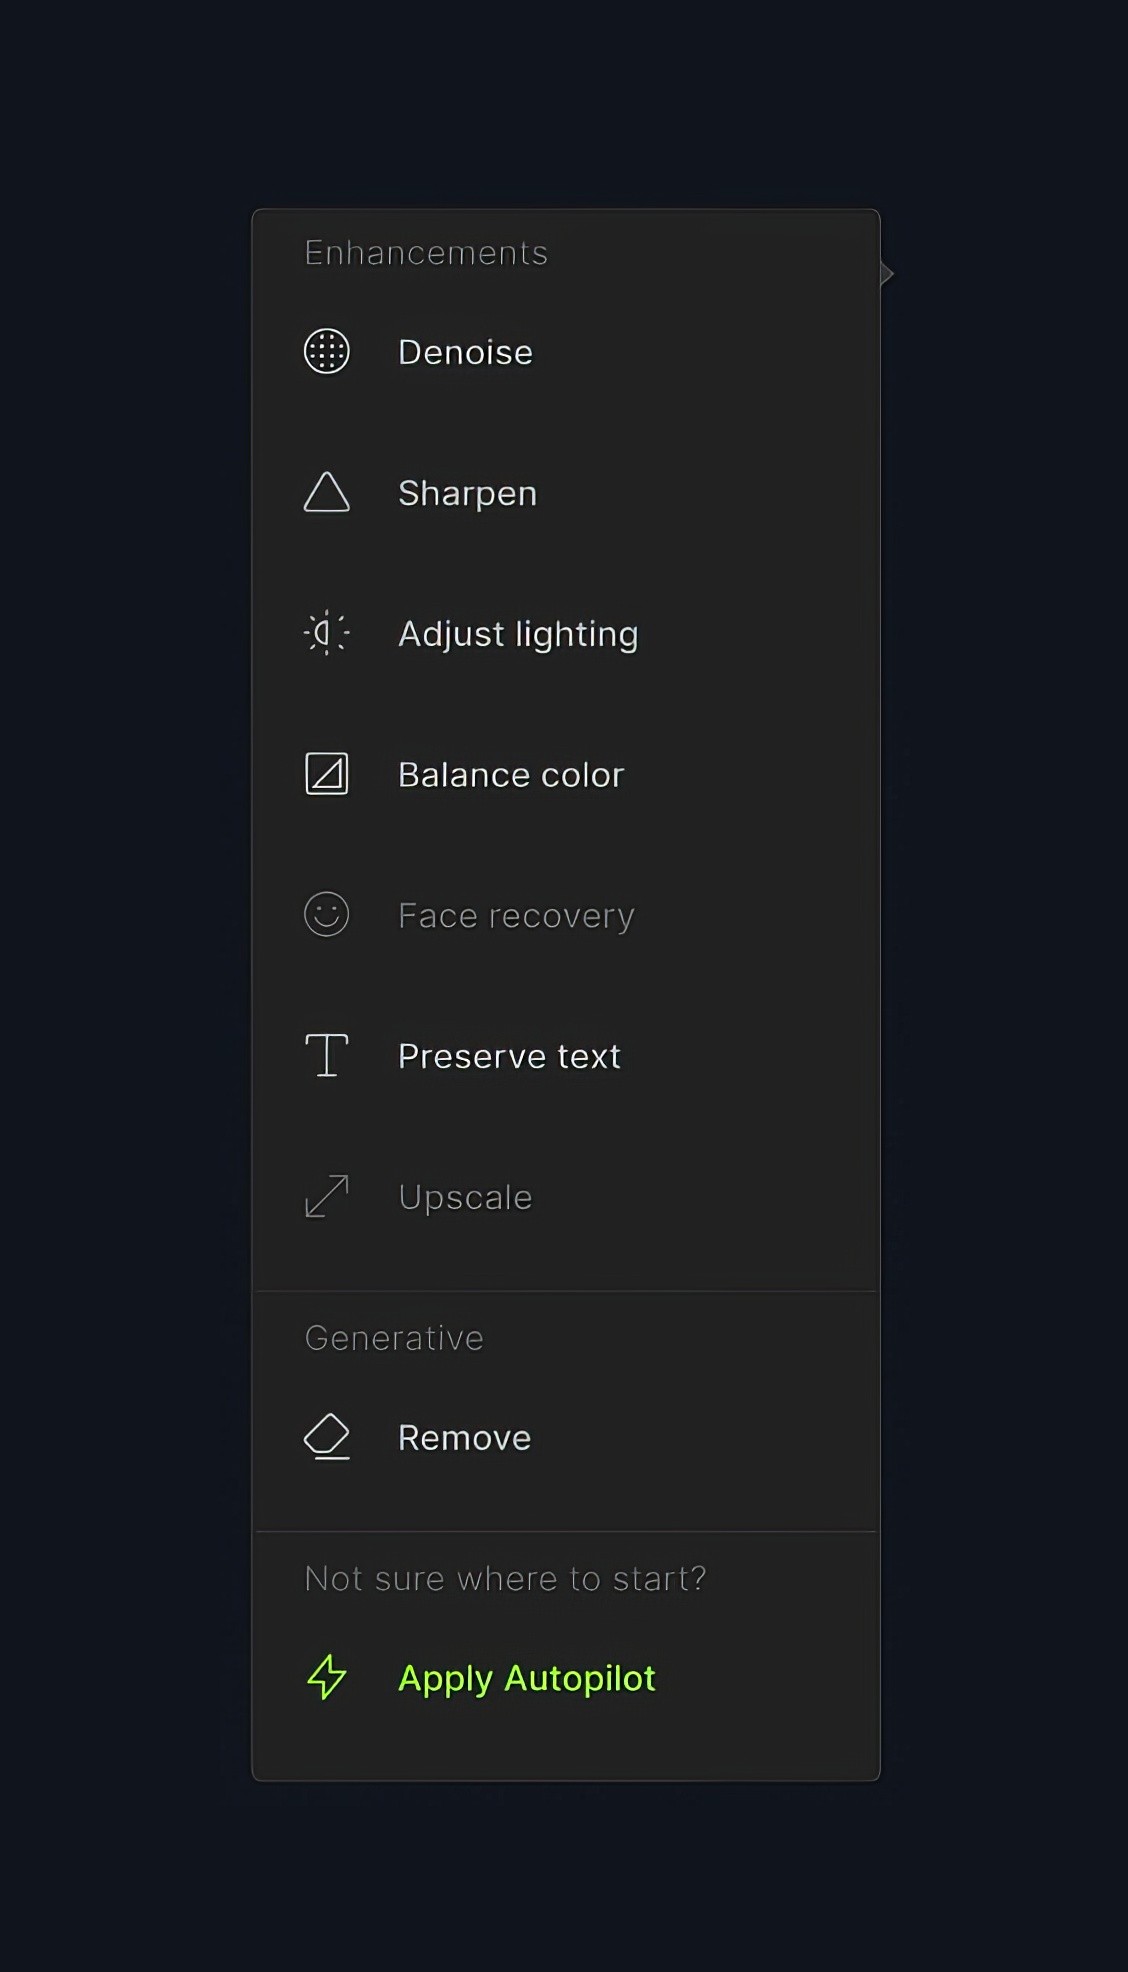
Task: Open Adjust lighting
Action: tap(518, 633)
